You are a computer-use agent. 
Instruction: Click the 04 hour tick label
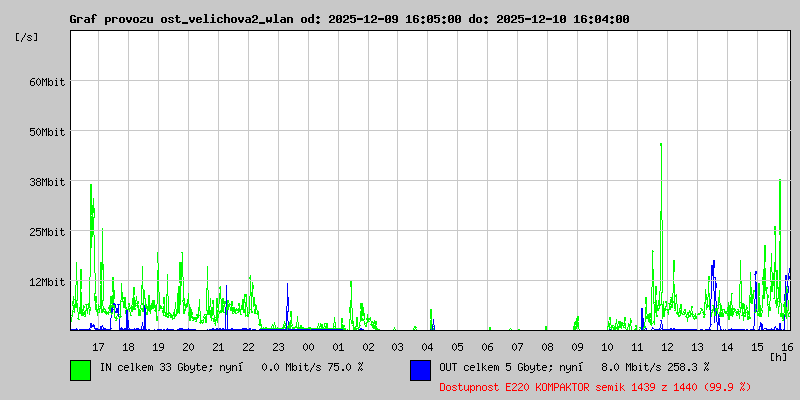click(428, 347)
